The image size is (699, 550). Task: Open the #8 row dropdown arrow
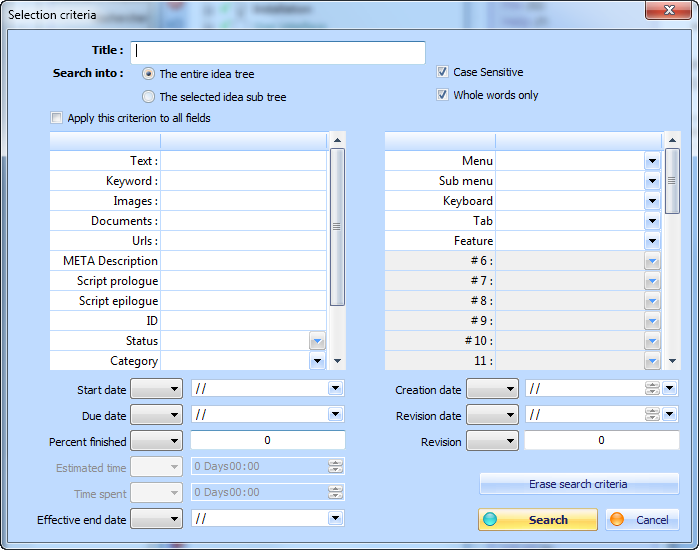[652, 301]
